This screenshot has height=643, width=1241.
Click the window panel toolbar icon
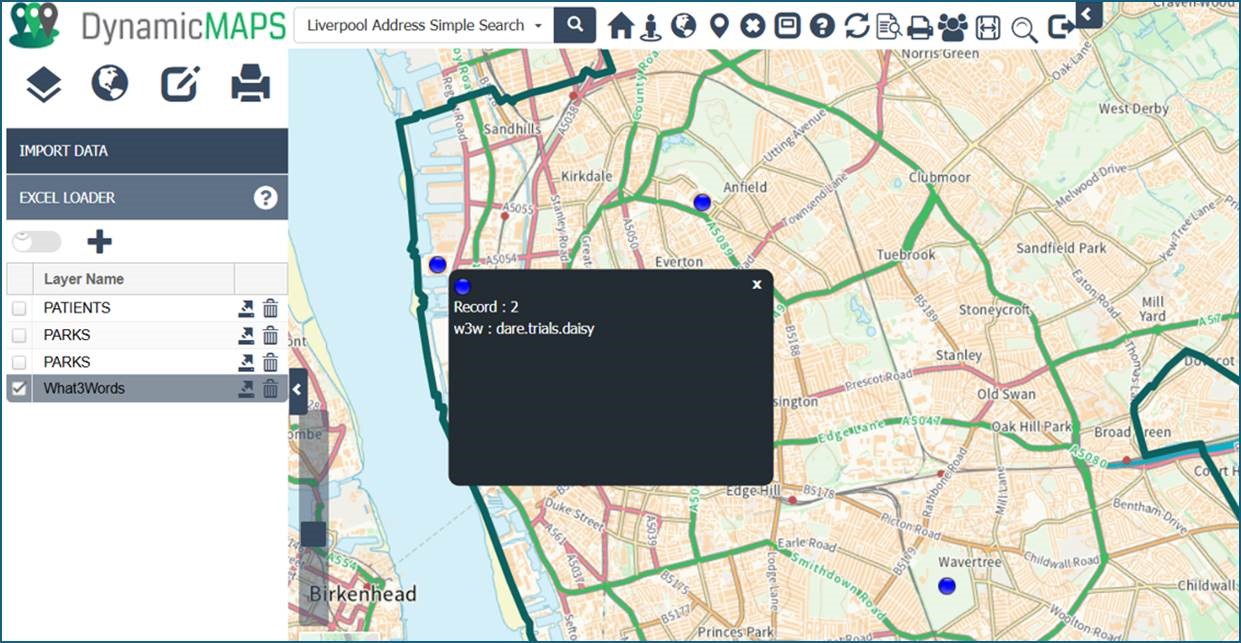[x=787, y=26]
